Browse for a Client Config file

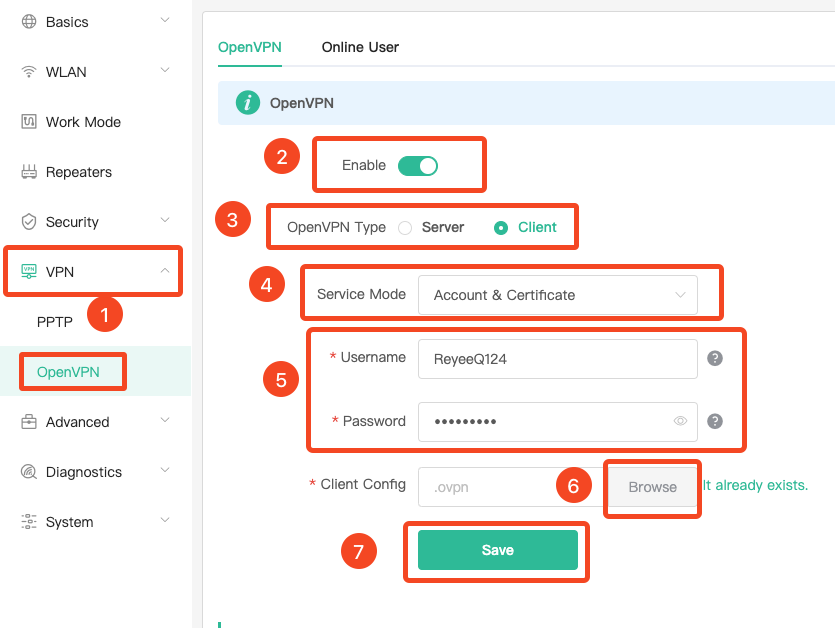click(651, 487)
